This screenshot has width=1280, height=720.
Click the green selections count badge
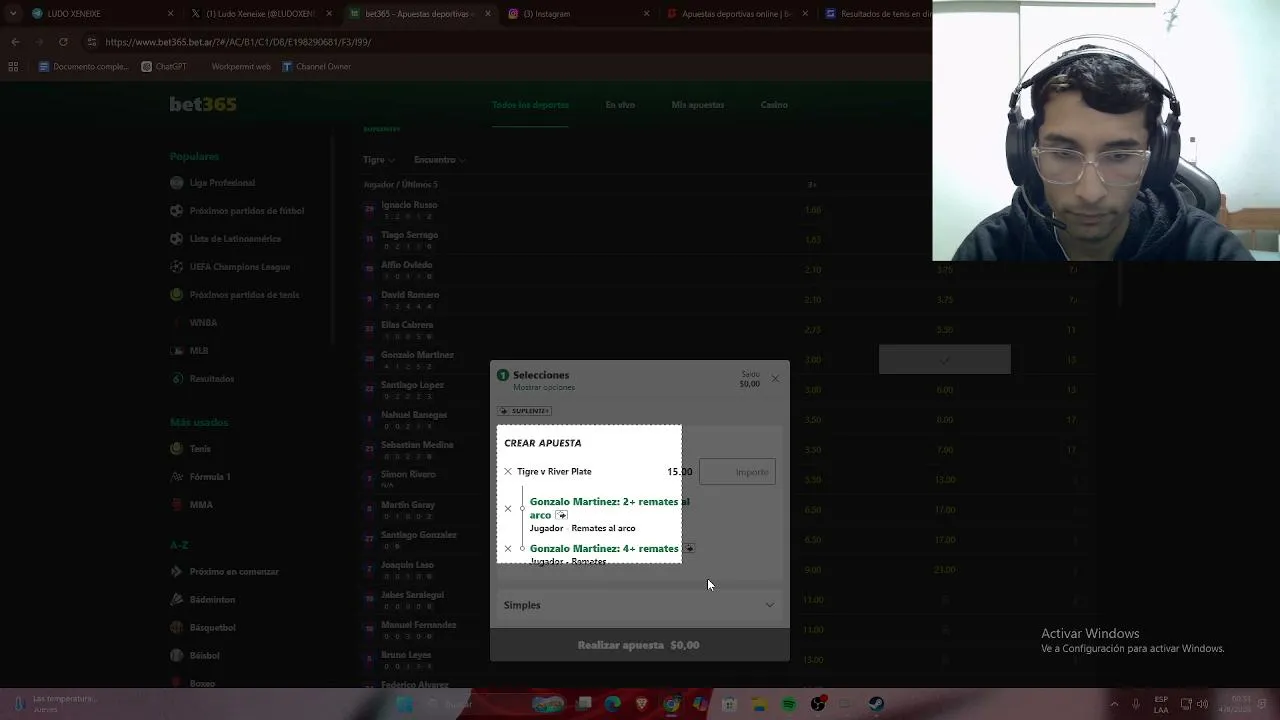(x=503, y=375)
